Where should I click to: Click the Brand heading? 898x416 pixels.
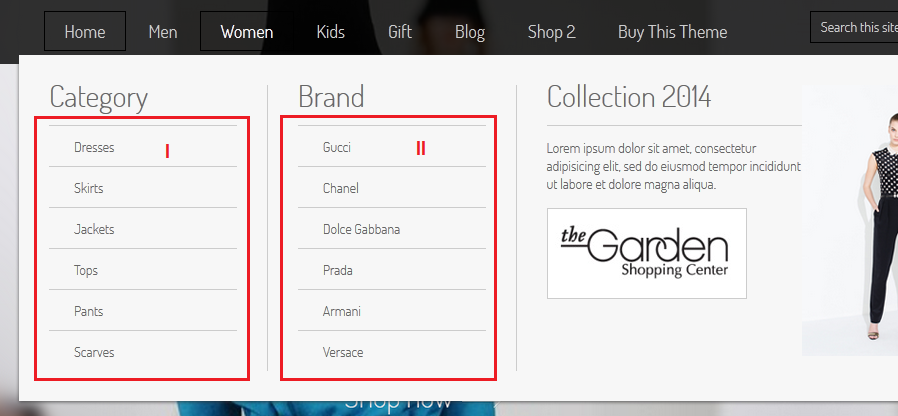click(331, 96)
